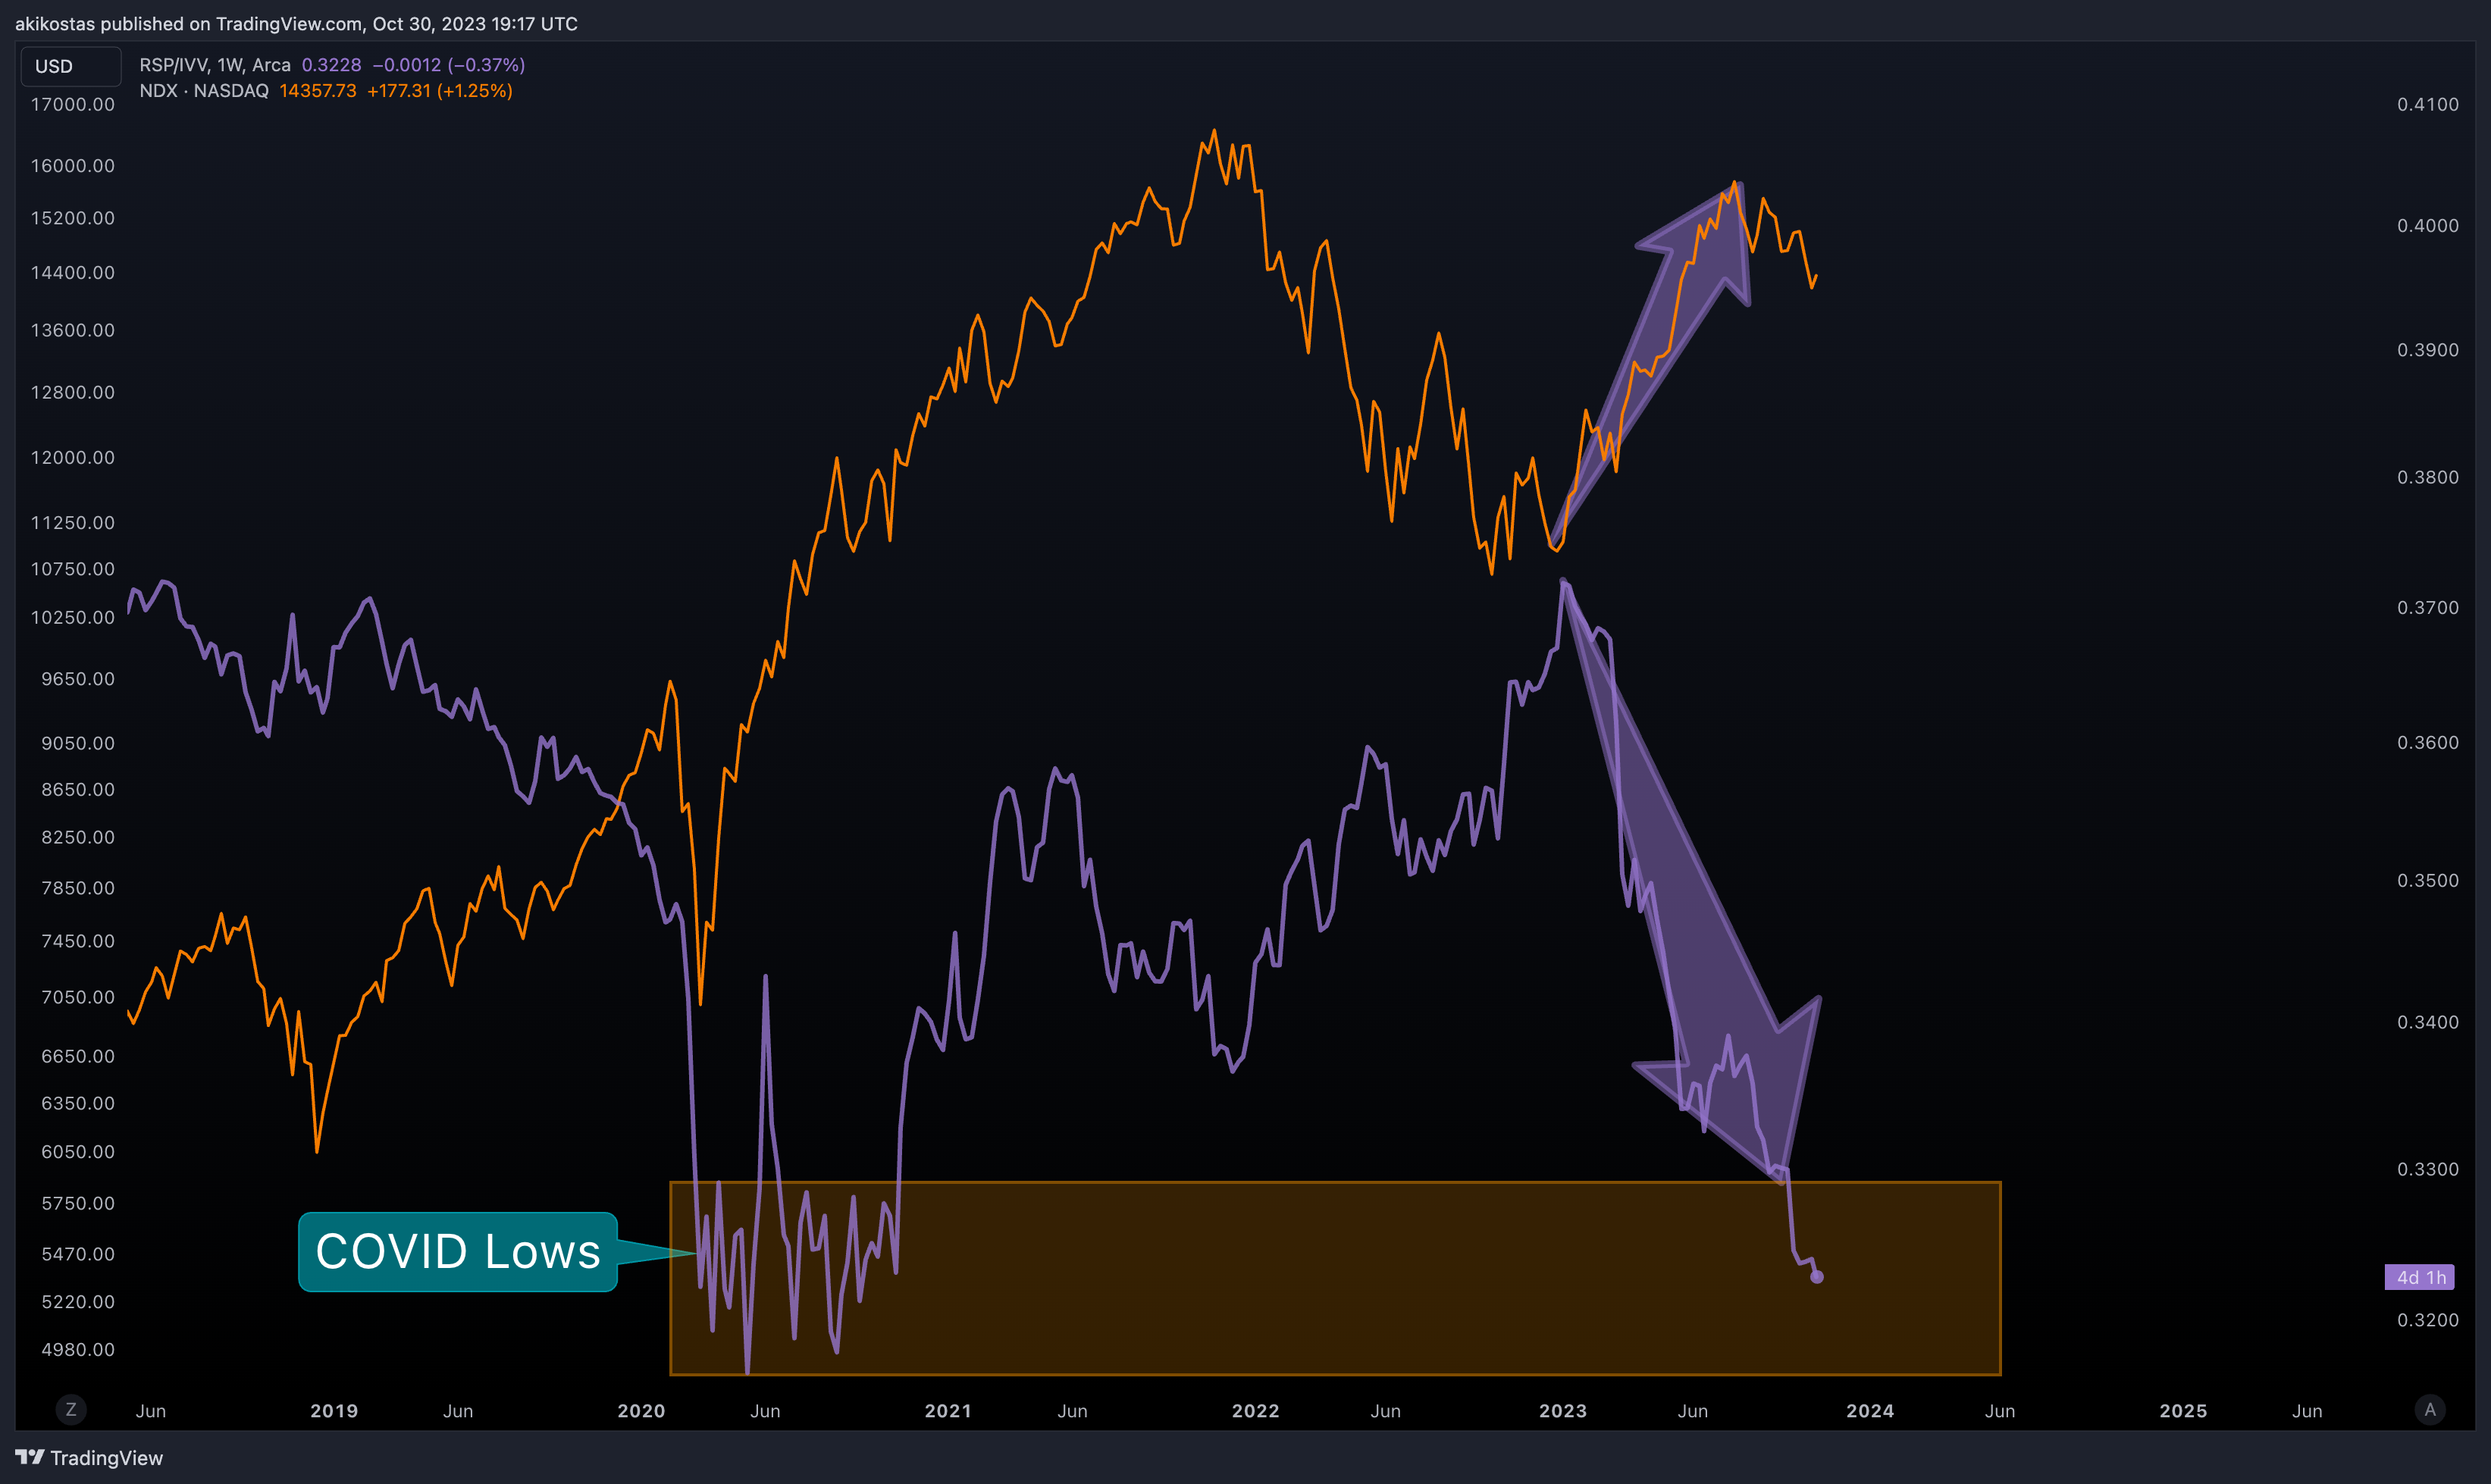
Task: Click the 0.3200 right scale label
Action: click(x=2428, y=1320)
